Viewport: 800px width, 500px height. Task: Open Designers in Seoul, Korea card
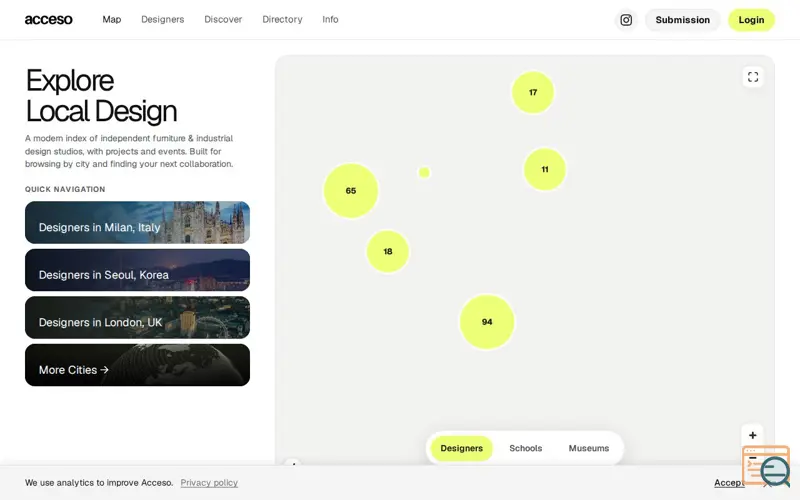[137, 270]
